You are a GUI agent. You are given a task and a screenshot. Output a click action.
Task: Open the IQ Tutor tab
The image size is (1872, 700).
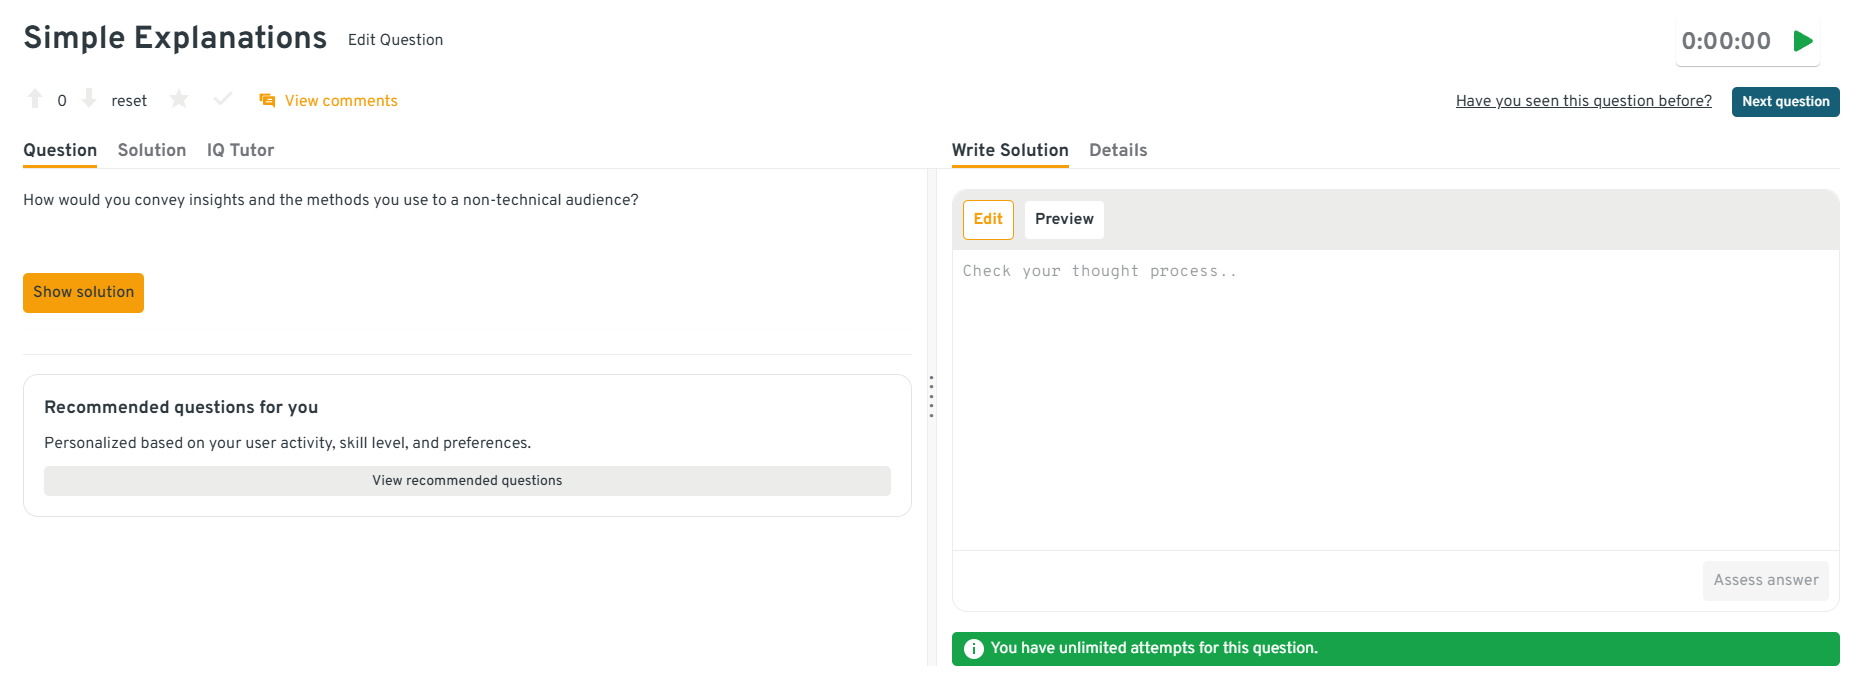pos(240,150)
